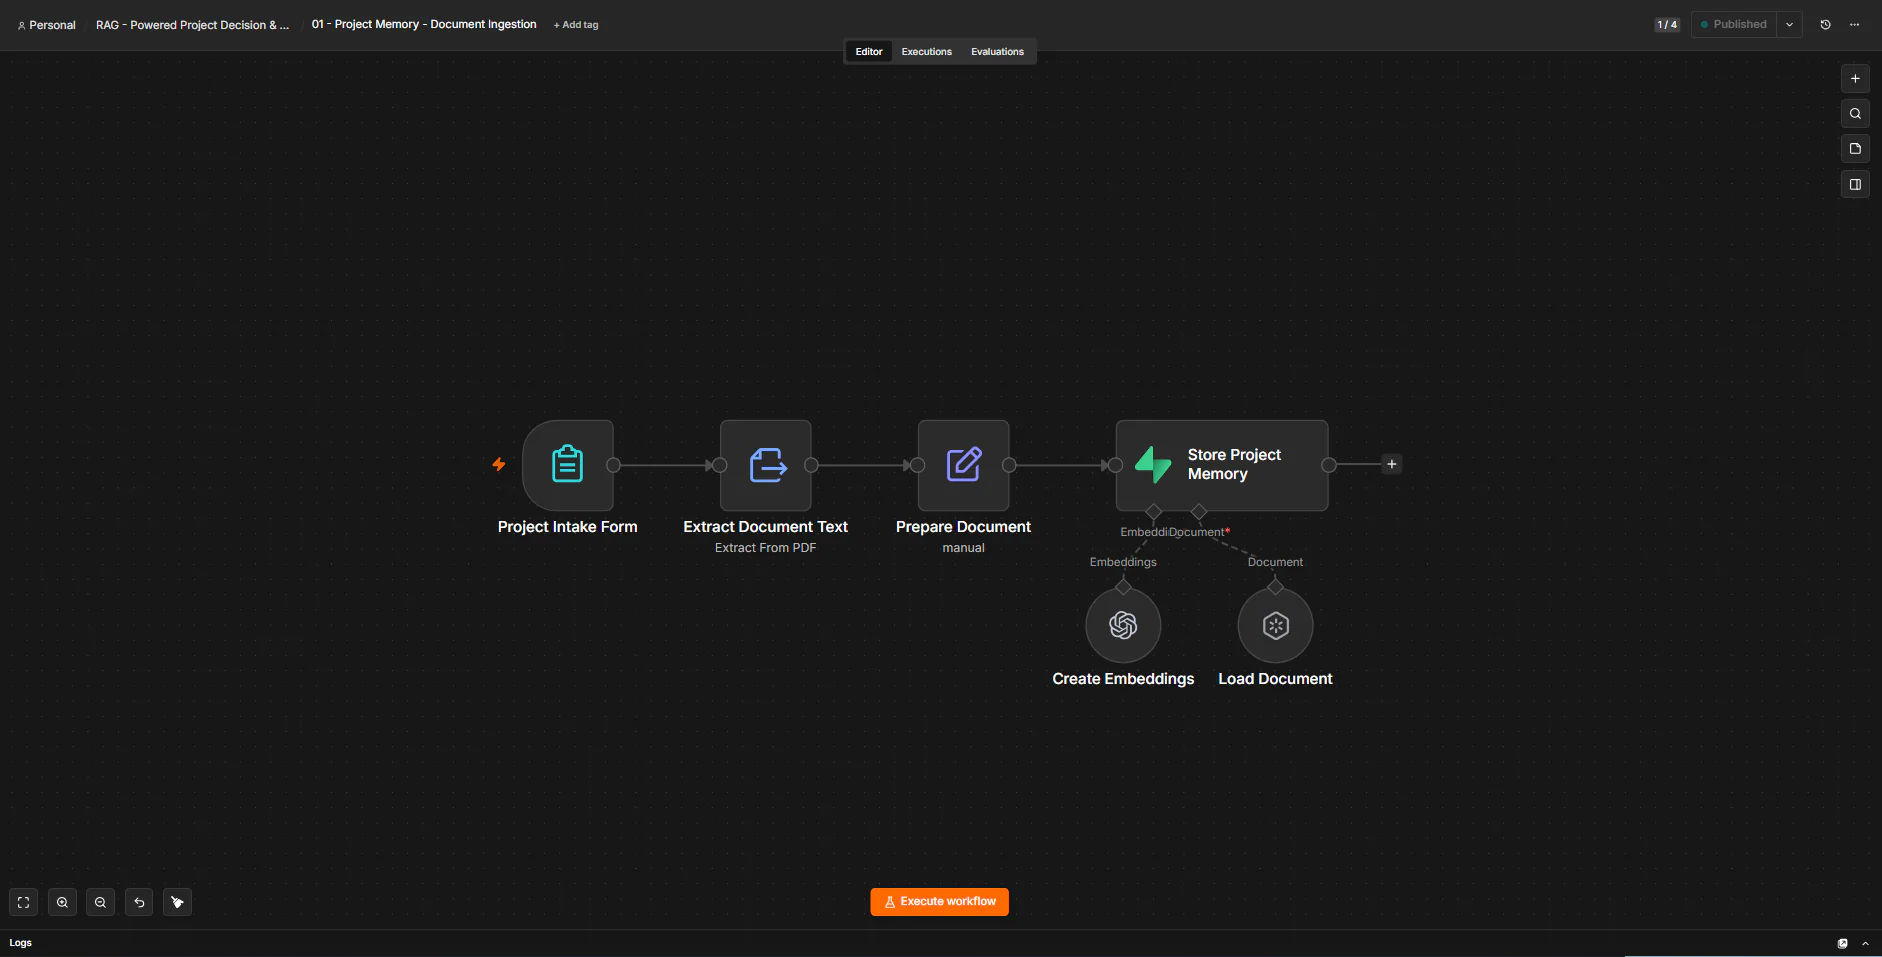Click the Document connector diamond on Load Document
1882x957 pixels.
[x=1275, y=587]
